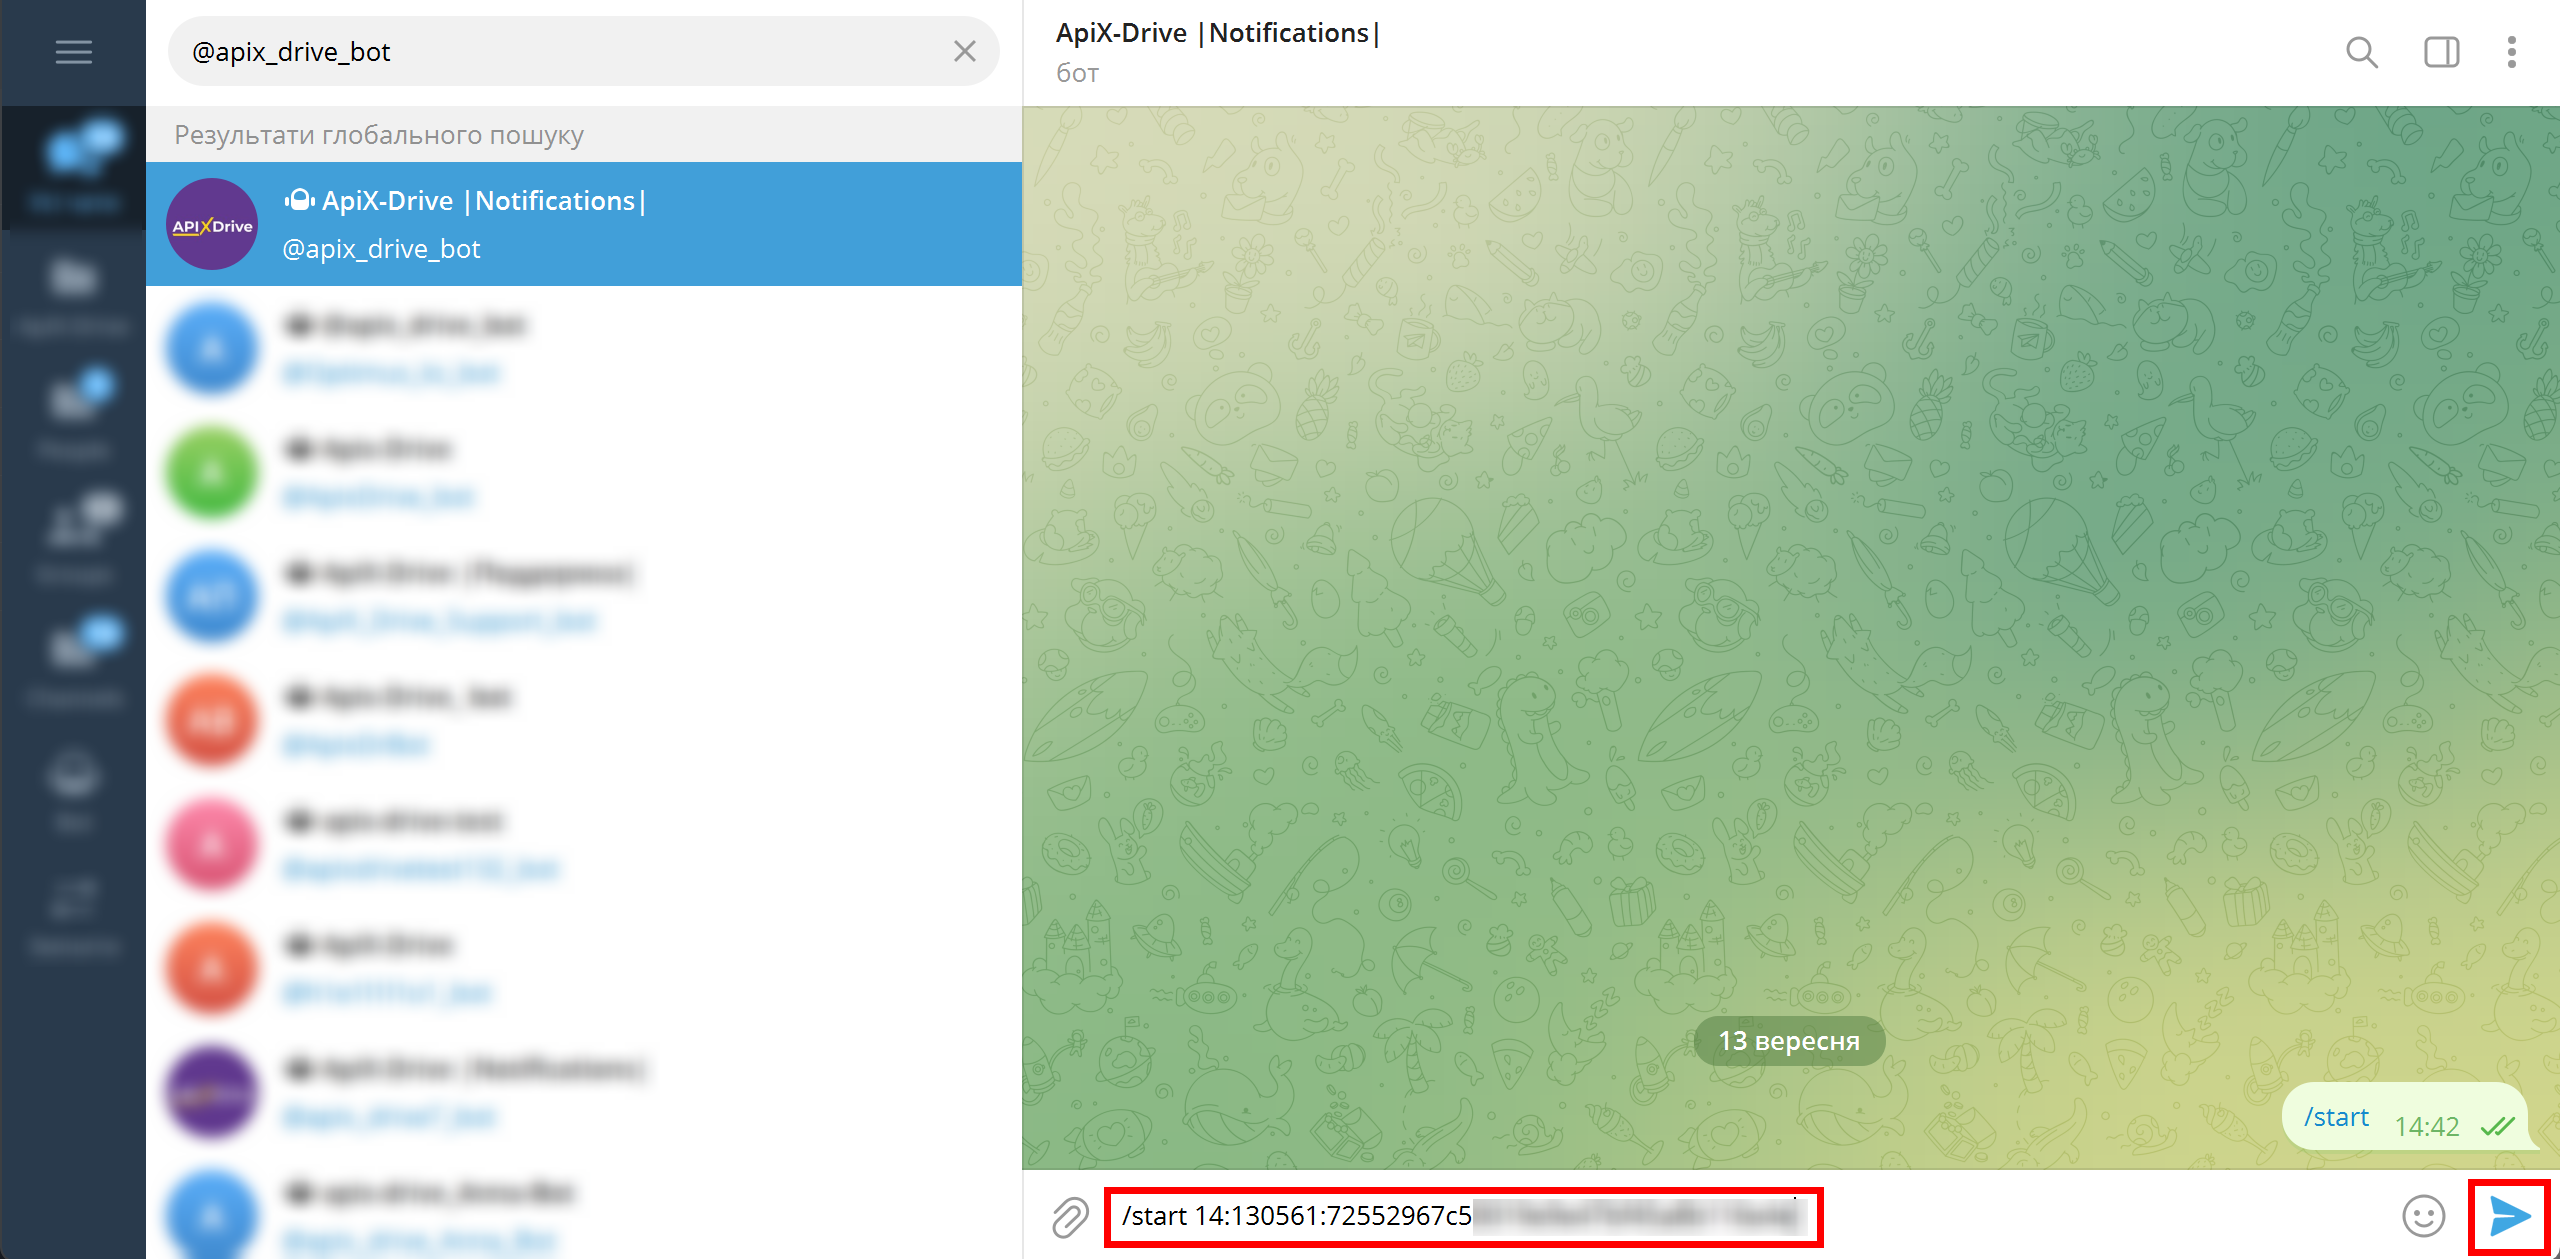The height and width of the screenshot is (1259, 2560).
Task: Toggle the right info side panel icon
Action: 2441,52
